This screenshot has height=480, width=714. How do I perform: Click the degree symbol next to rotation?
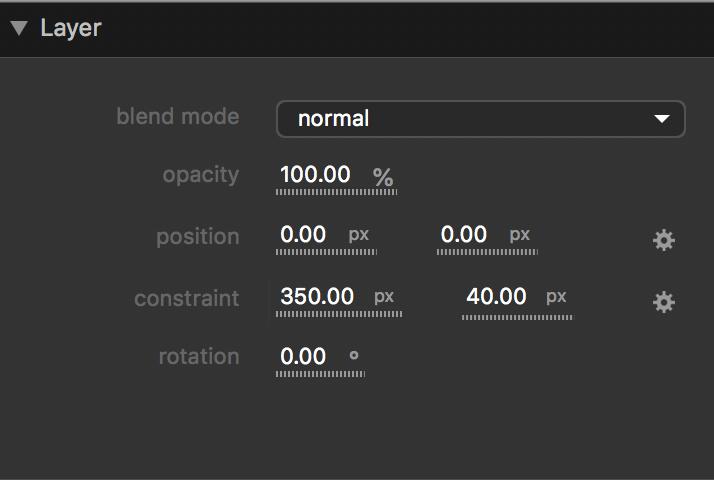coord(353,355)
